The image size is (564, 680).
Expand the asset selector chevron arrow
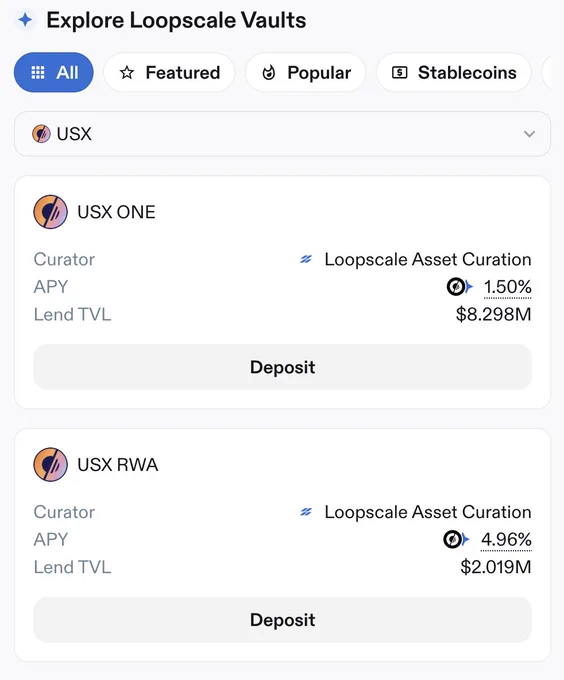pyautogui.click(x=529, y=134)
